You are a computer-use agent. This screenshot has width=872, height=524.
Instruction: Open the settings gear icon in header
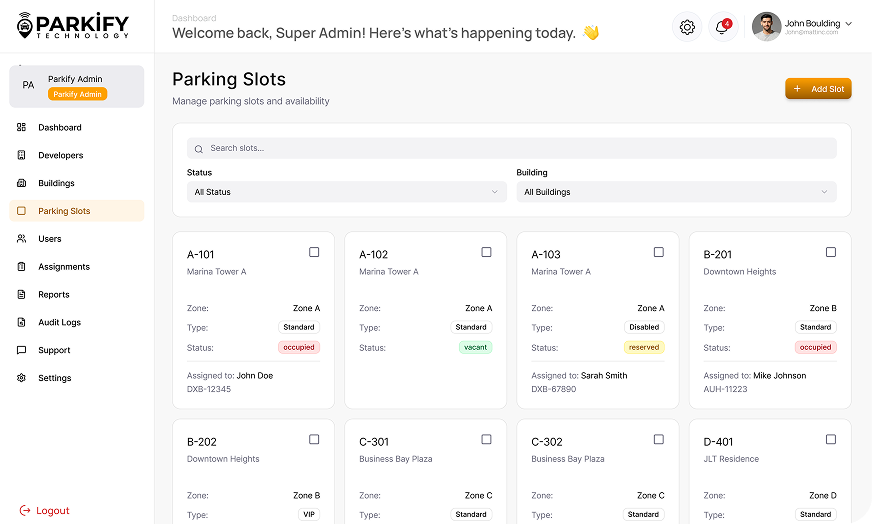tap(687, 27)
